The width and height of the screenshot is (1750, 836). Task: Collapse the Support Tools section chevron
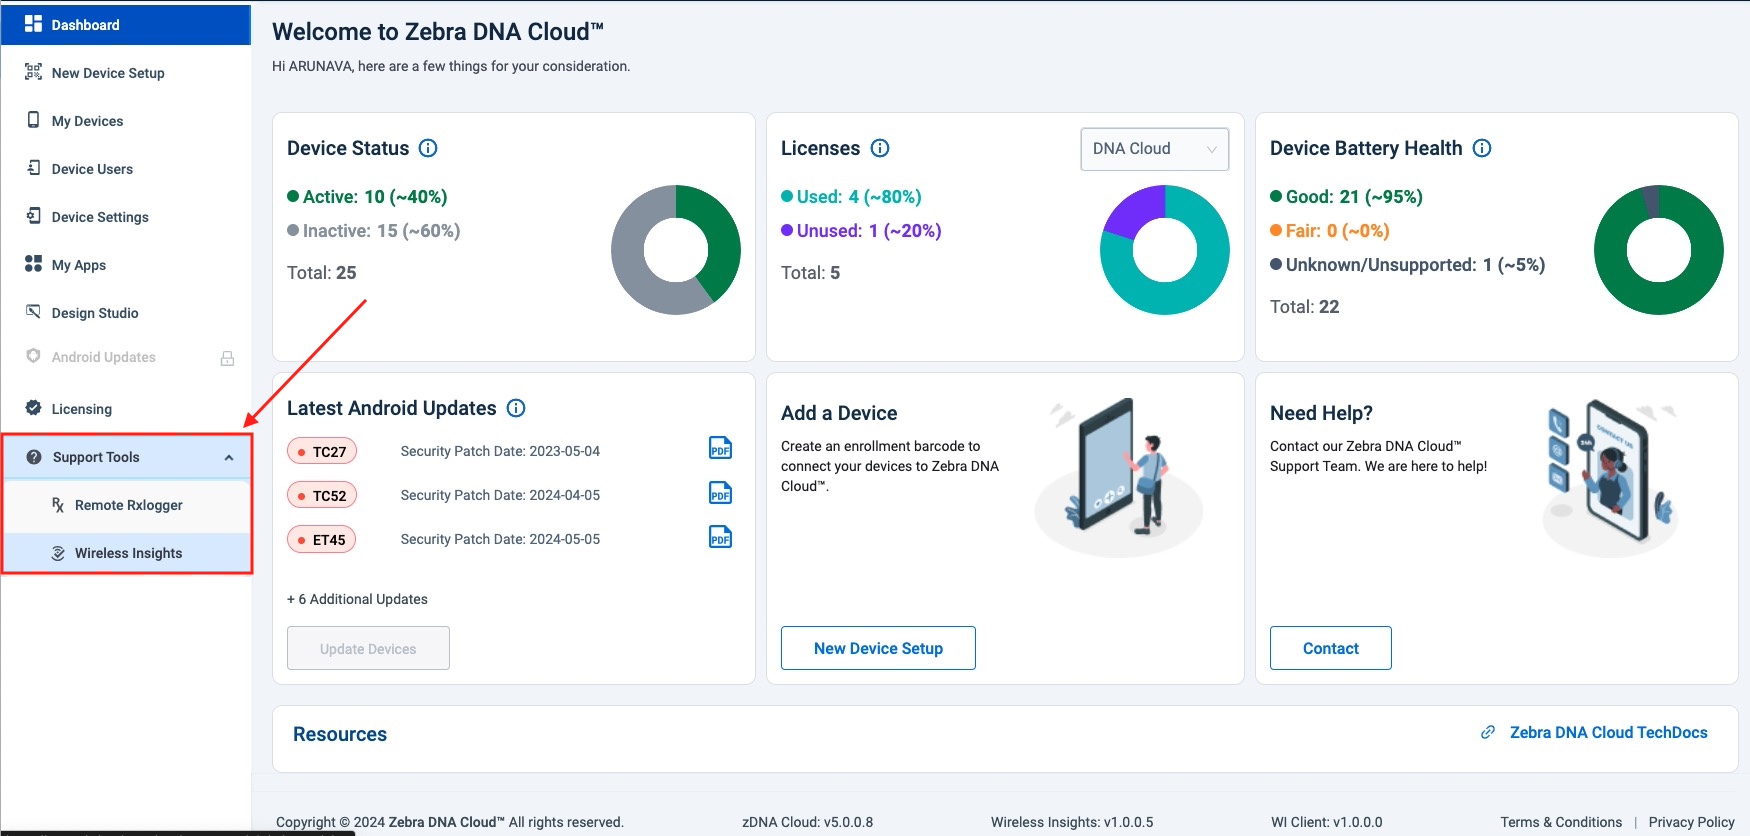tap(229, 458)
